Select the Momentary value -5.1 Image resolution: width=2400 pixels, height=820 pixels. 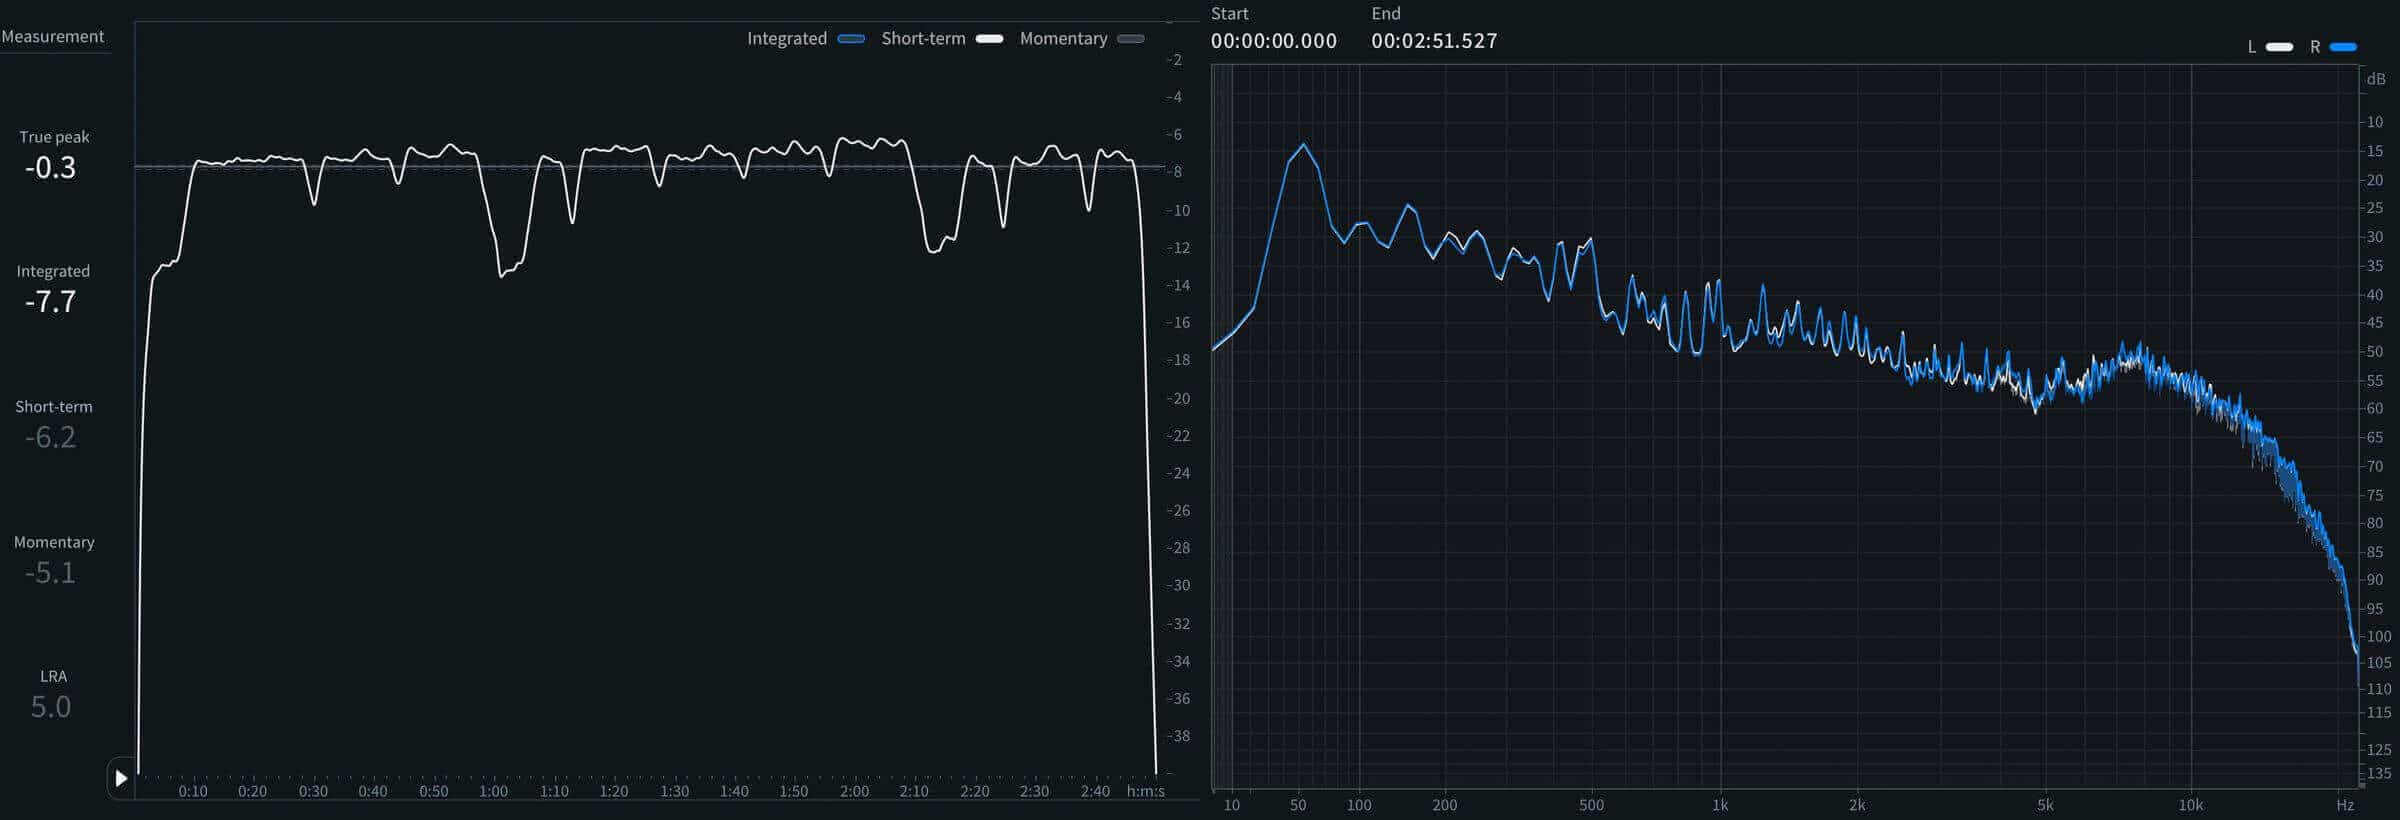tap(50, 572)
